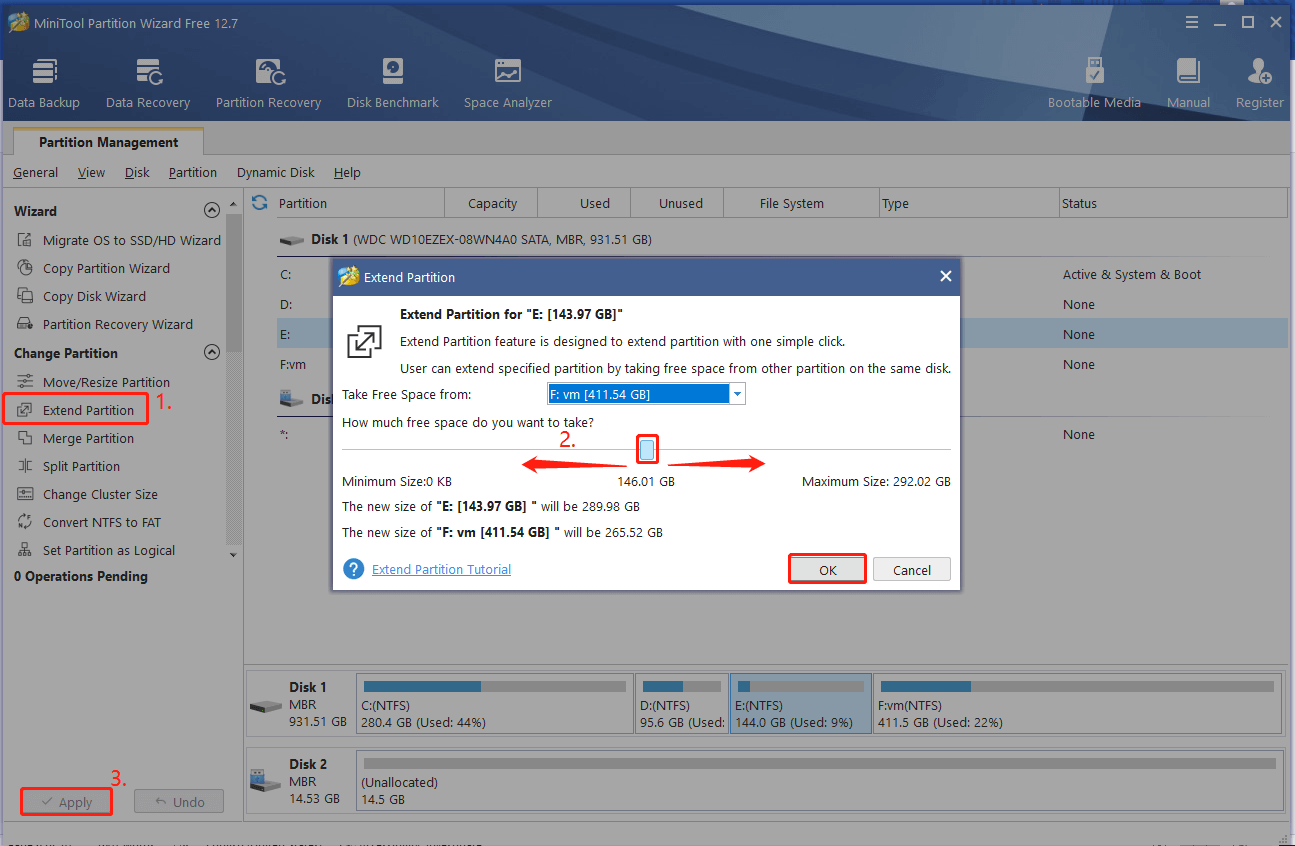Click the free space slider handle
This screenshot has height=846, width=1295.
(x=647, y=450)
